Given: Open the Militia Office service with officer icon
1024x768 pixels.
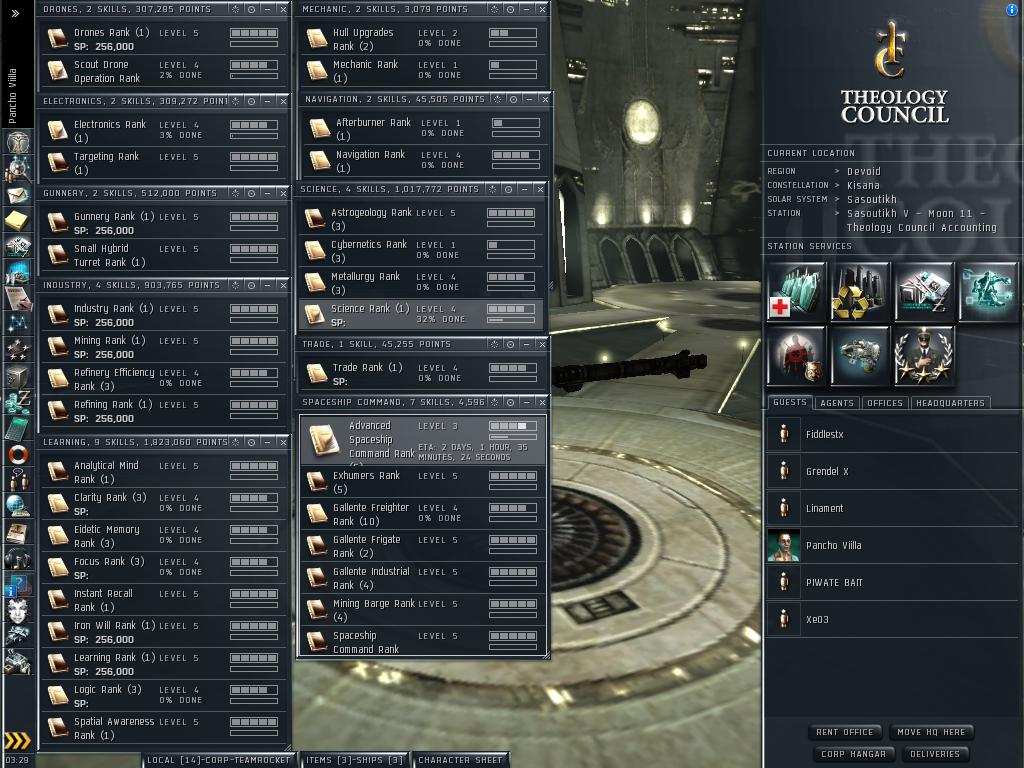Looking at the screenshot, I should coord(923,356).
